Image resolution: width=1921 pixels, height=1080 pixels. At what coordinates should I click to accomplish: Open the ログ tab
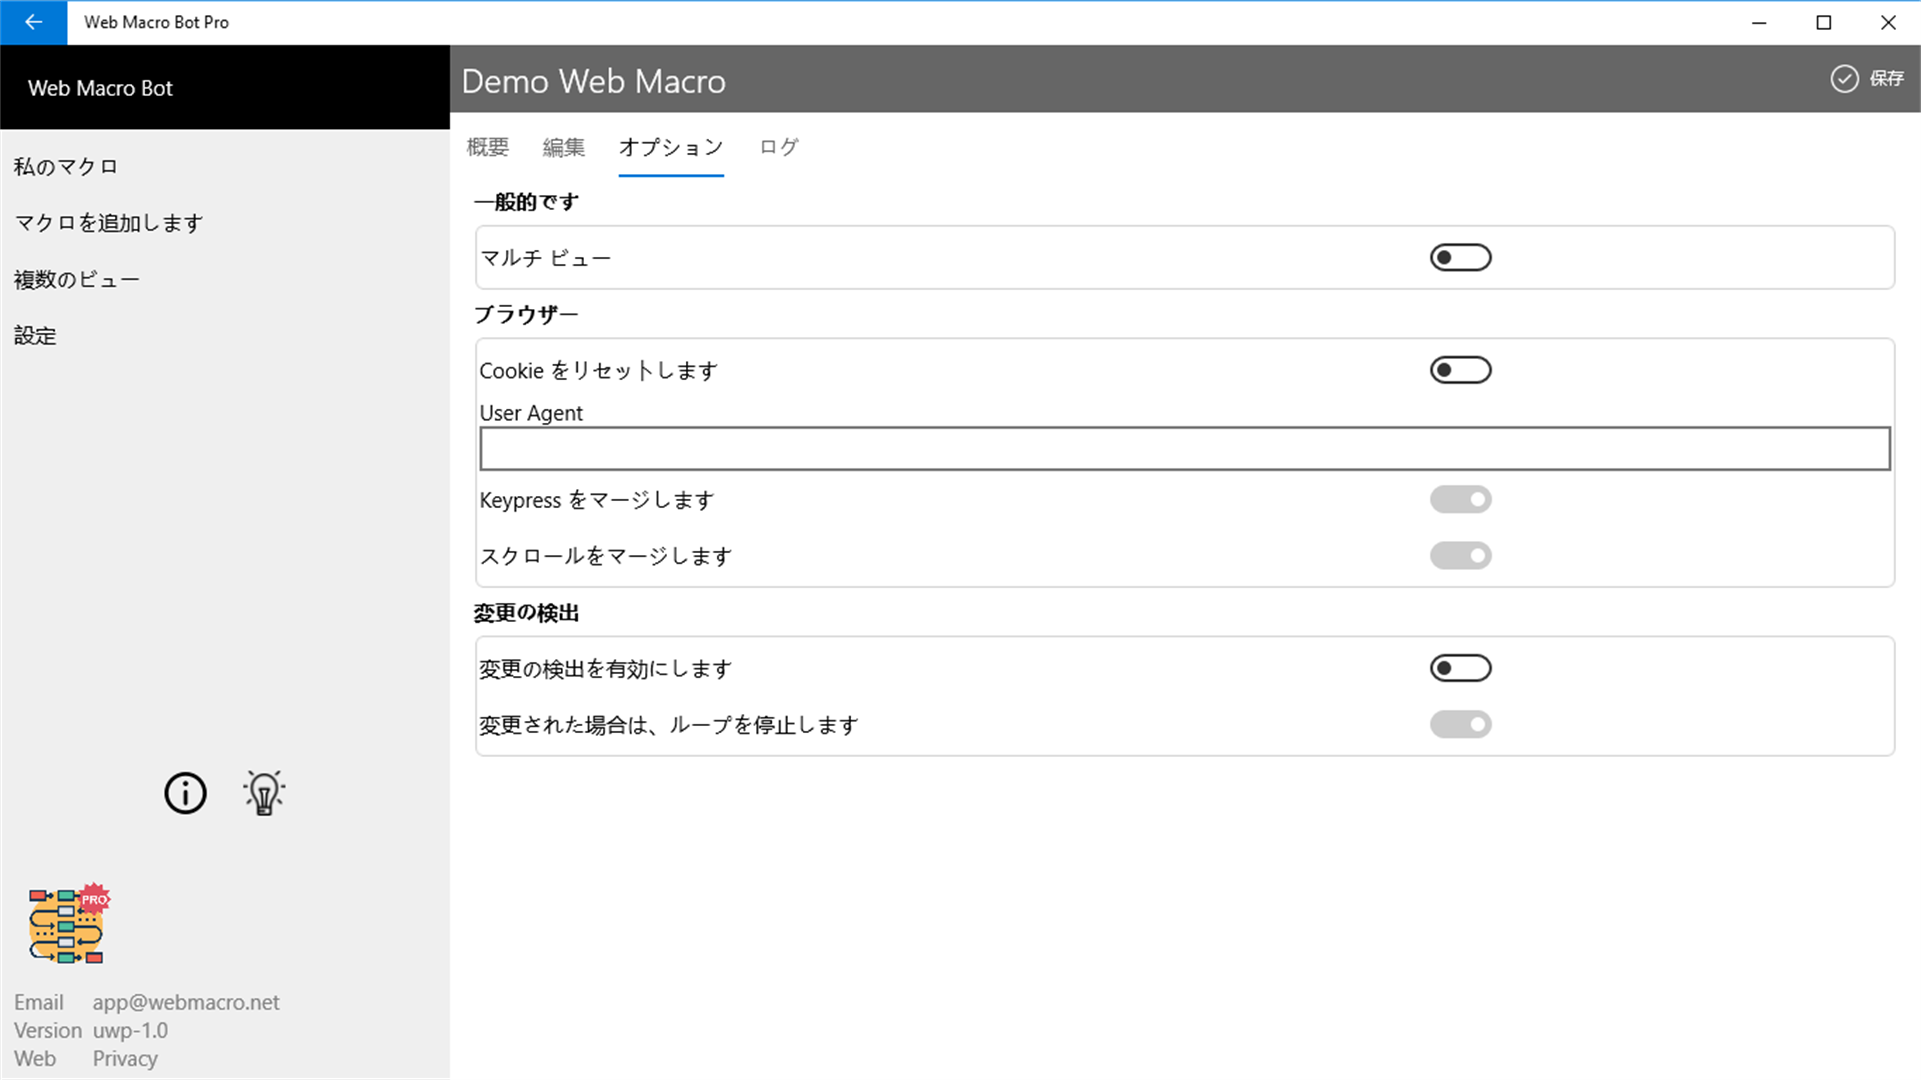(x=779, y=147)
